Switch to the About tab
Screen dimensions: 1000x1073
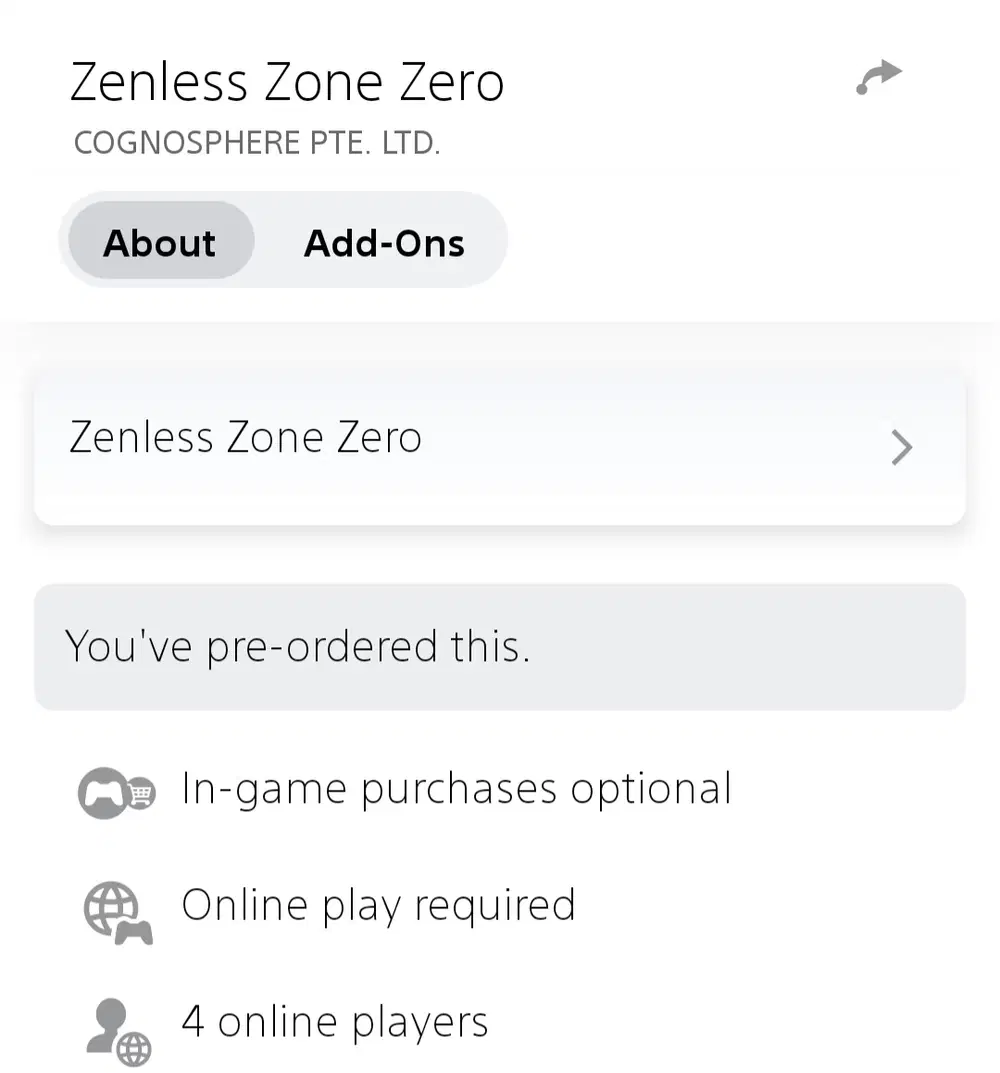point(160,243)
